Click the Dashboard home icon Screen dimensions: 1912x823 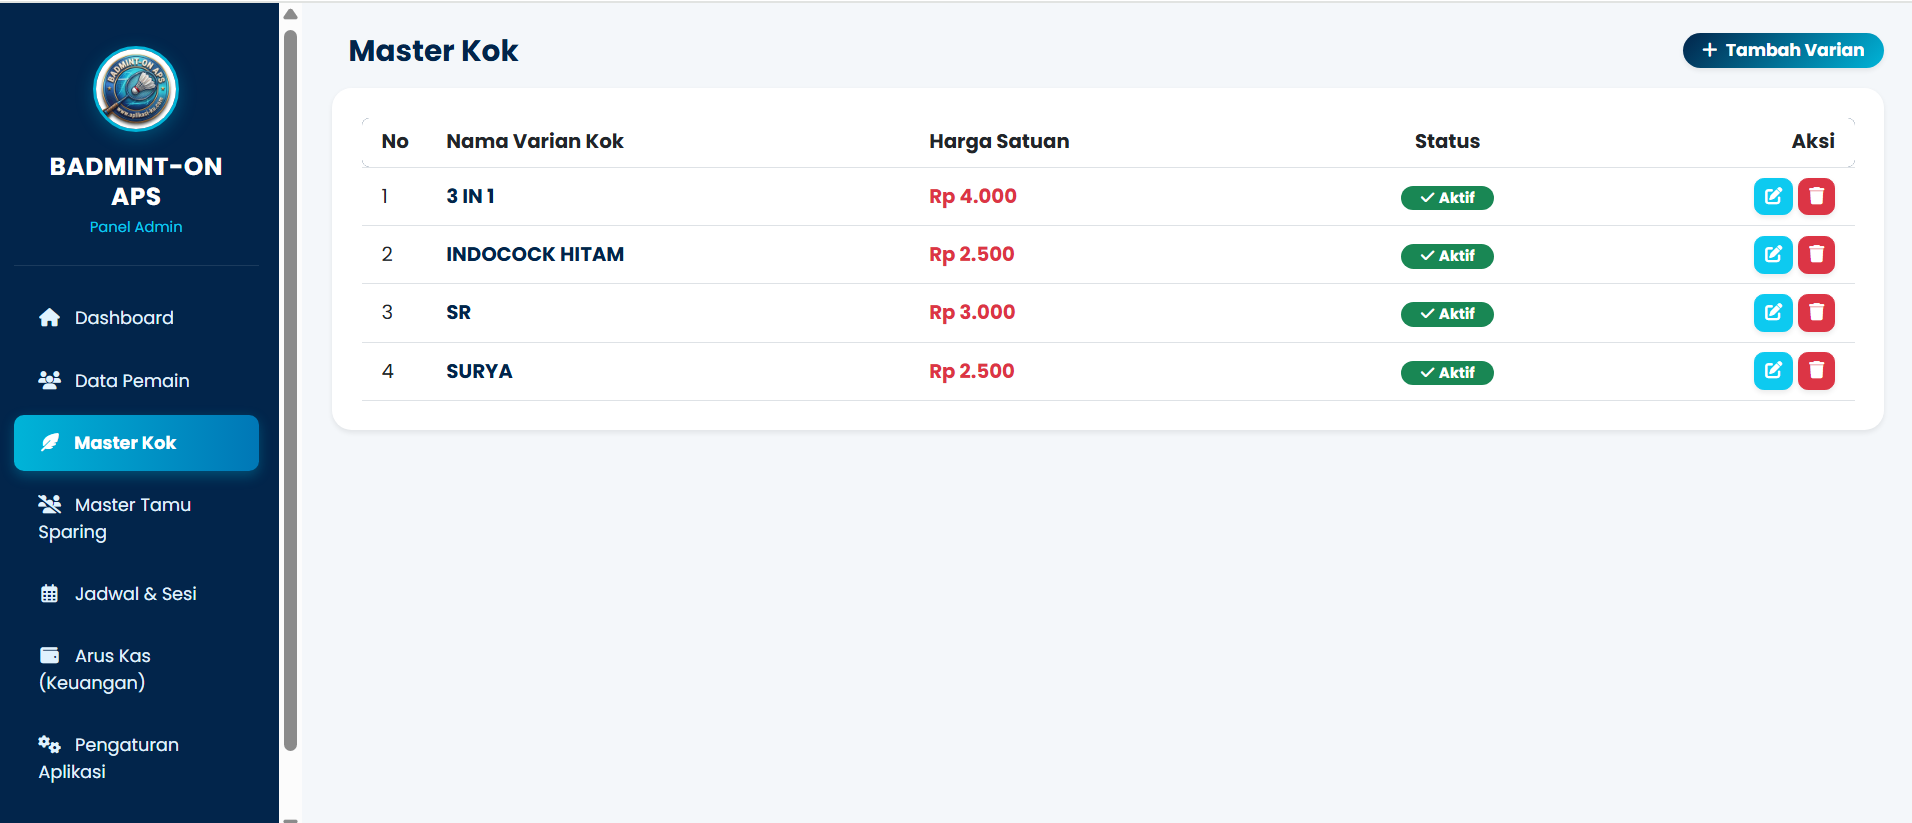pos(49,318)
